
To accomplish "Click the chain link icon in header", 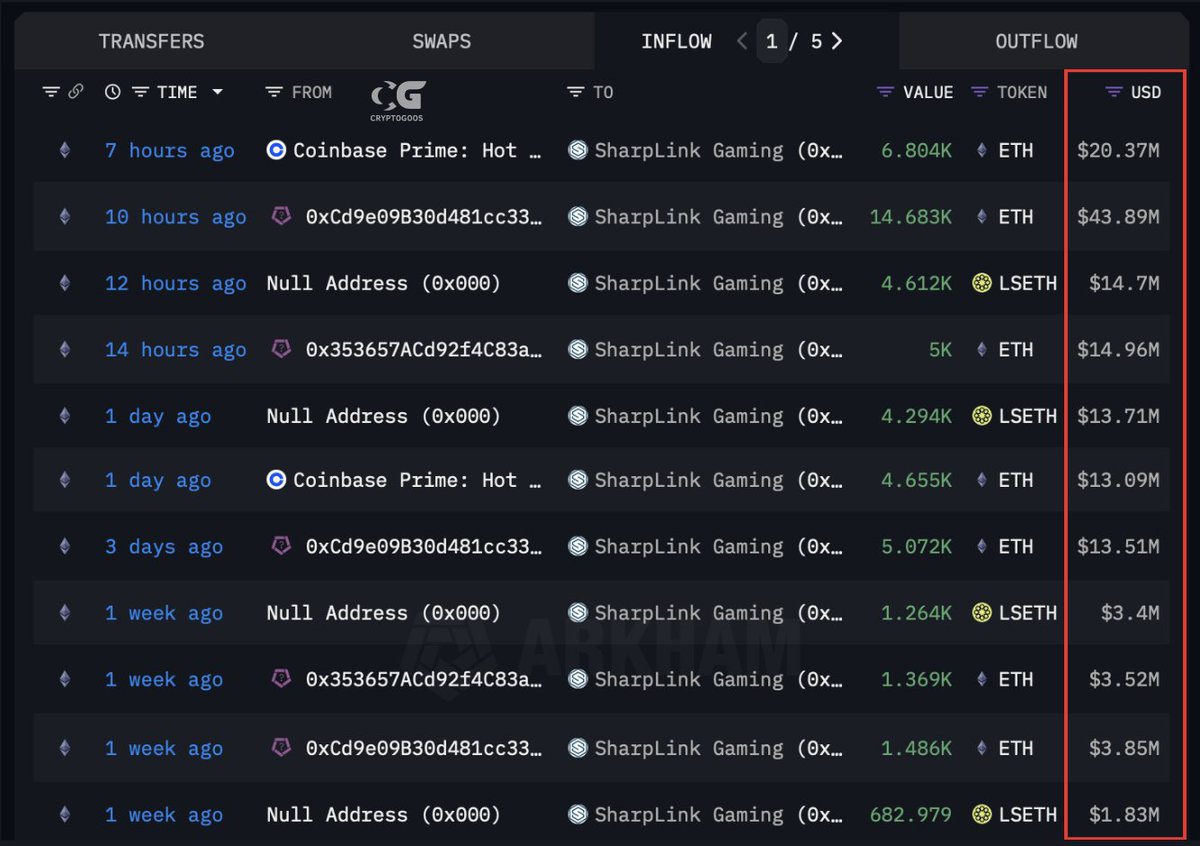I will (x=76, y=92).
